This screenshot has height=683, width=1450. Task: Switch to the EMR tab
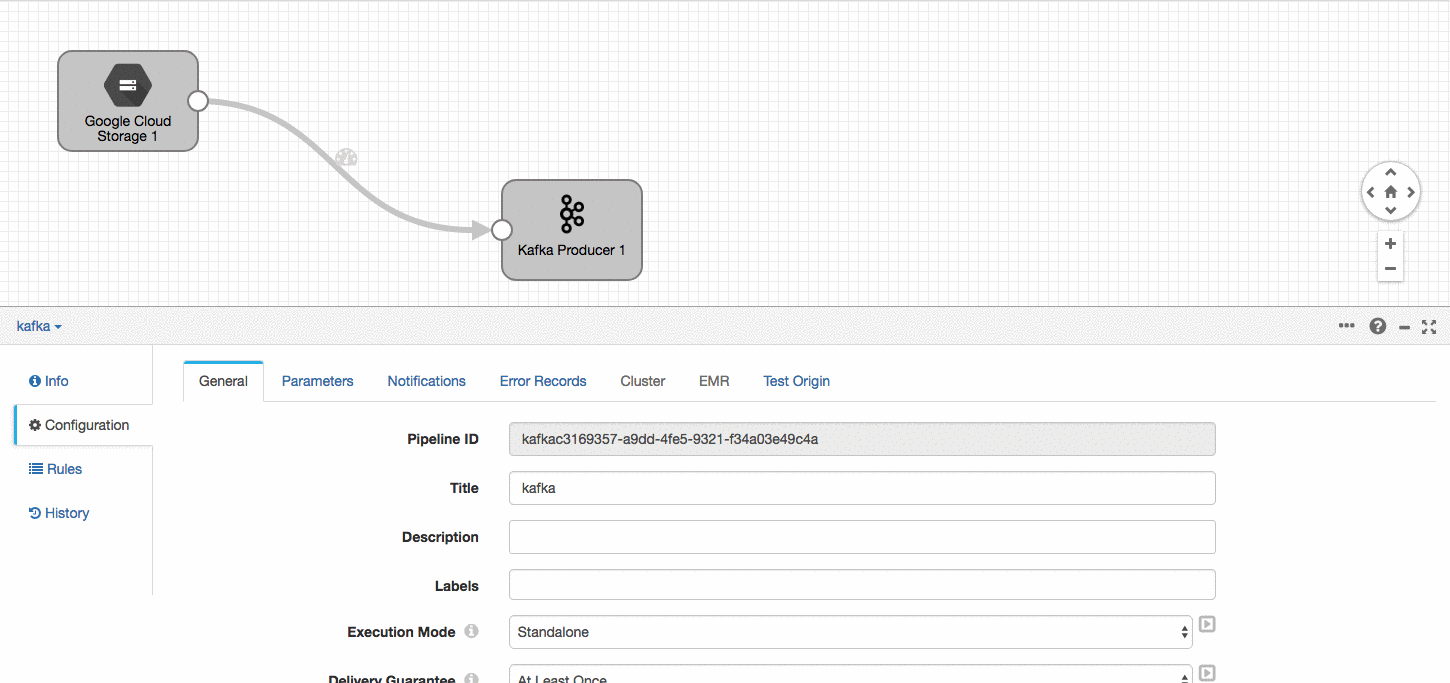pos(714,381)
